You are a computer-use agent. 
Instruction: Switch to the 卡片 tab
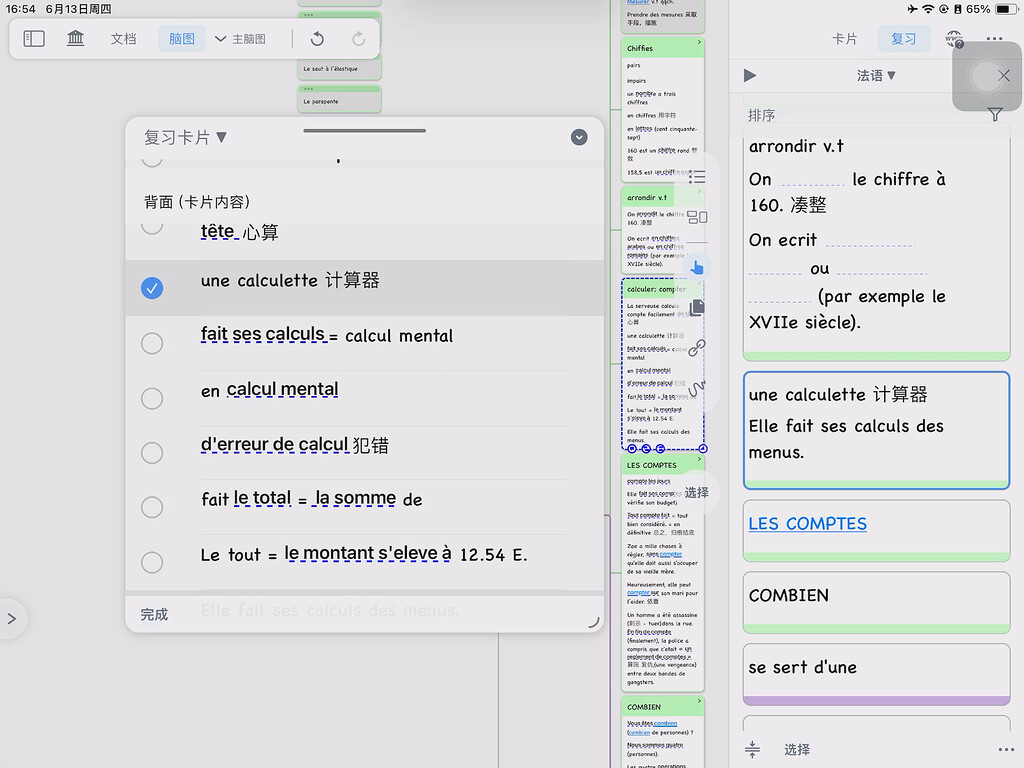[x=845, y=39]
